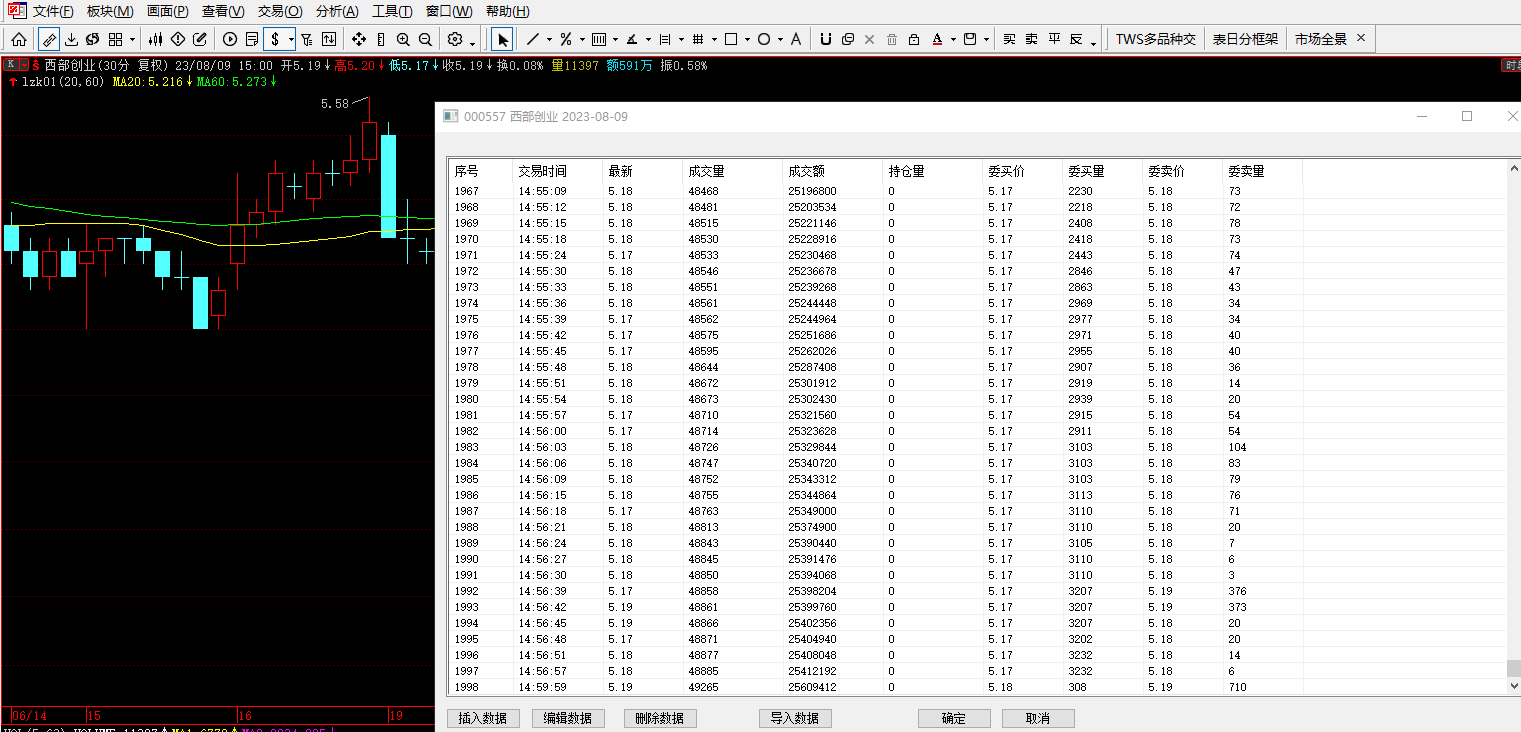Select the arrow pointer cursor tool
The image size is (1521, 732).
502,39
